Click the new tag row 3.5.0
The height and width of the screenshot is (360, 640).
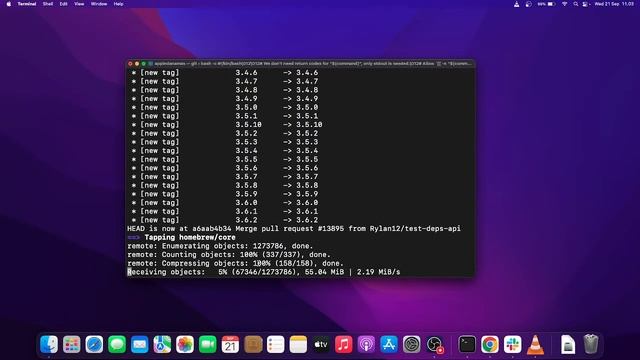(224, 107)
